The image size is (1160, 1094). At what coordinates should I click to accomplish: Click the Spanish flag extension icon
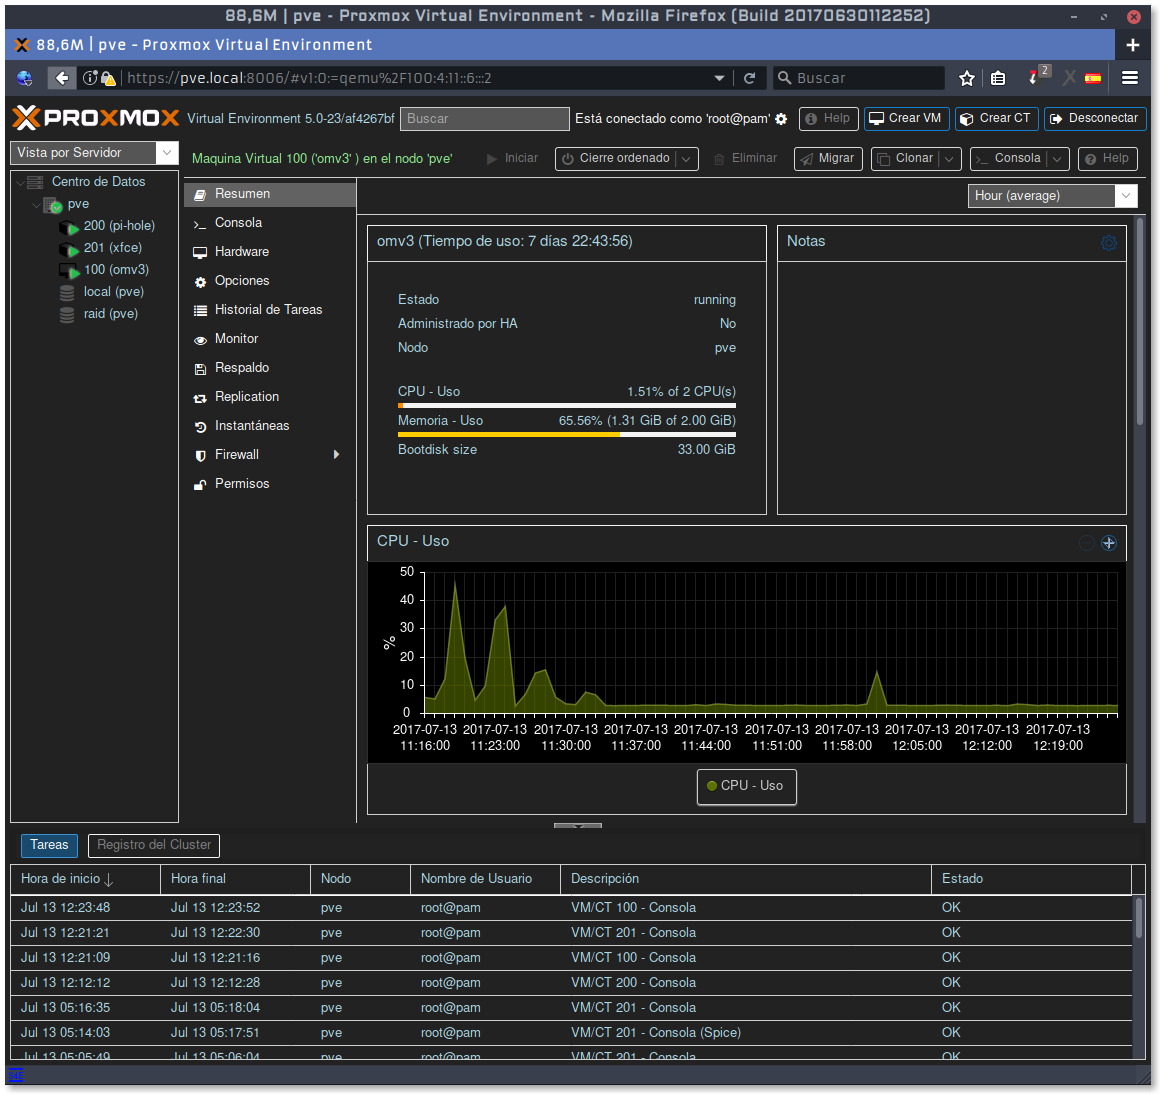1093,78
